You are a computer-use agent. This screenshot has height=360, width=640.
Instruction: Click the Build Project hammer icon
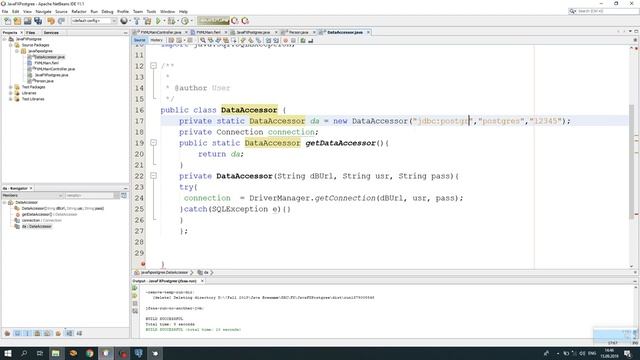pos(137,21)
